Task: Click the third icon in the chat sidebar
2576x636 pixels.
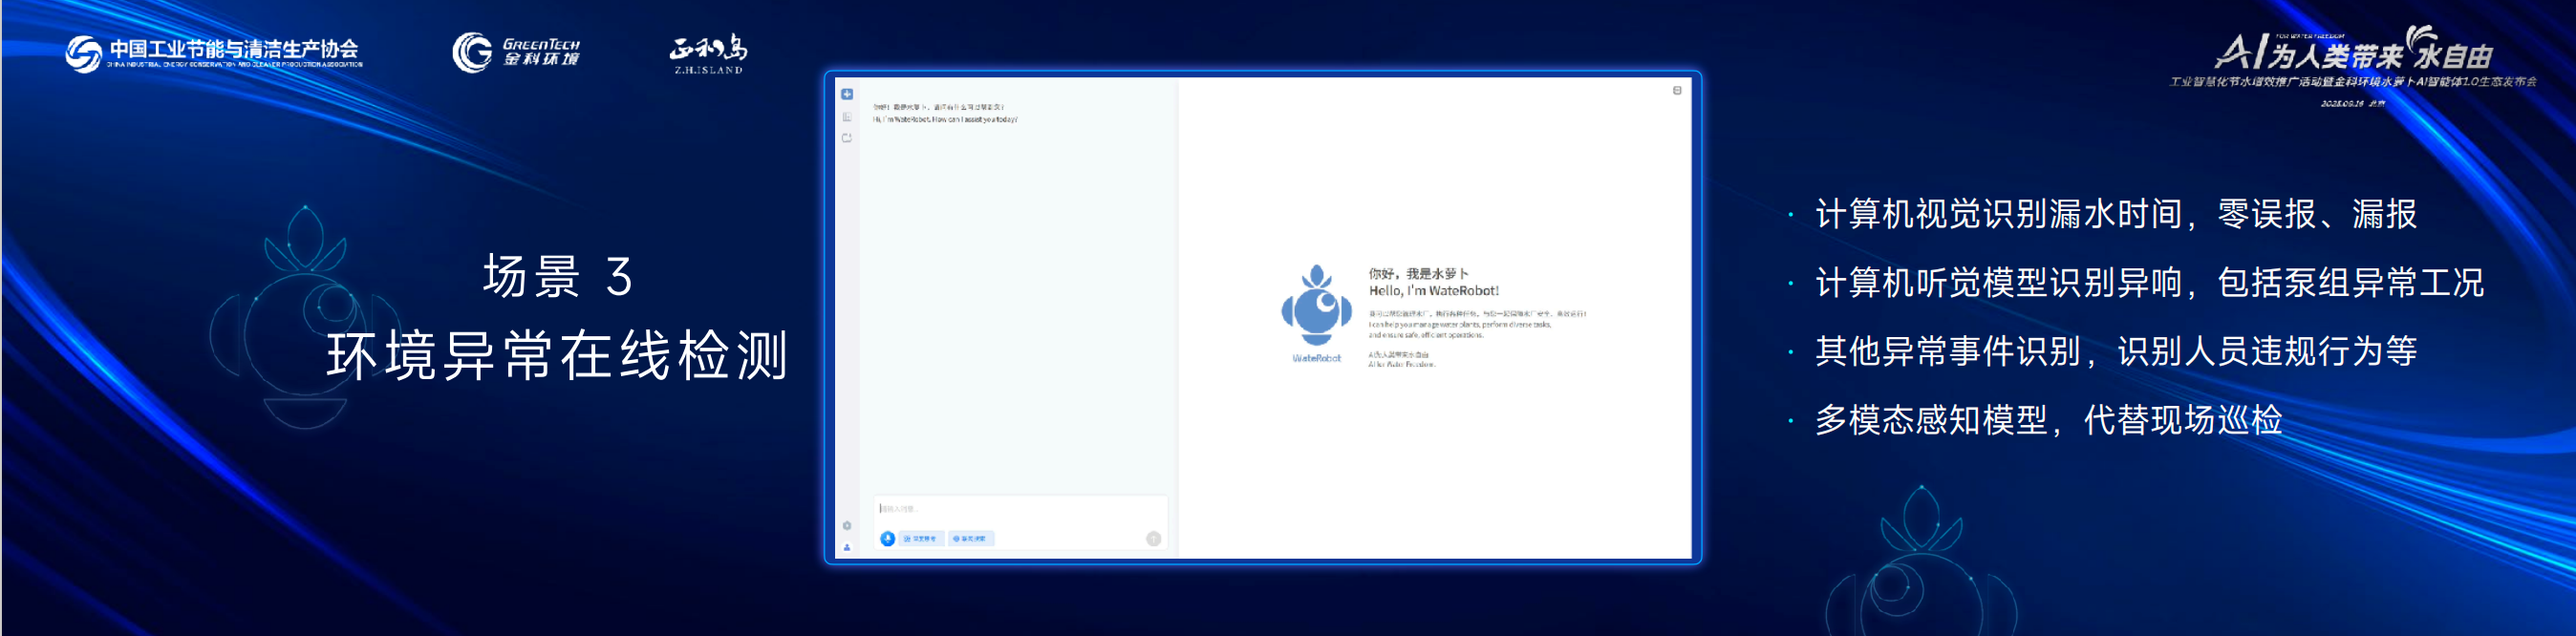Action: pyautogui.click(x=847, y=138)
